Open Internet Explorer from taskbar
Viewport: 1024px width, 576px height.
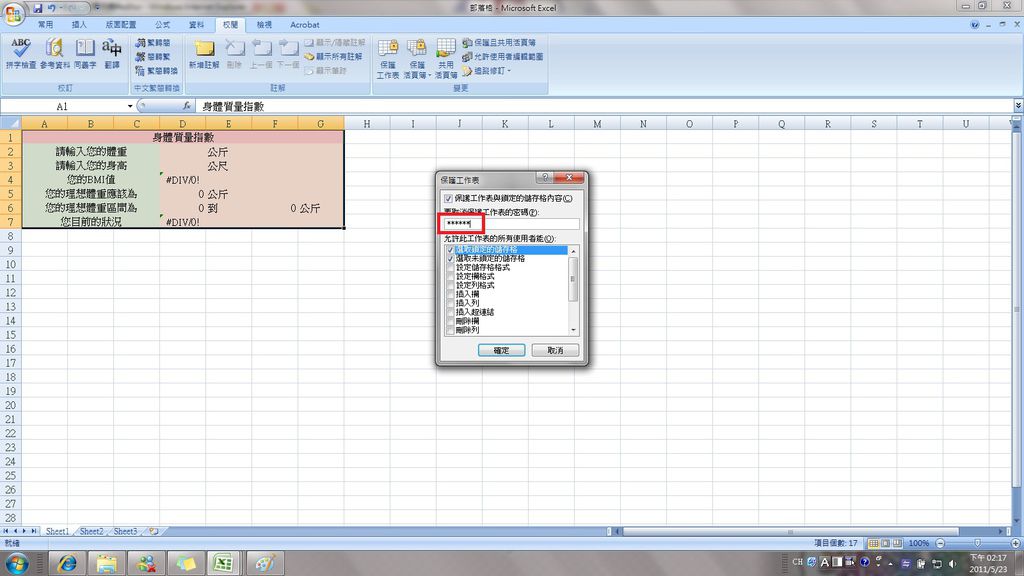coord(67,564)
